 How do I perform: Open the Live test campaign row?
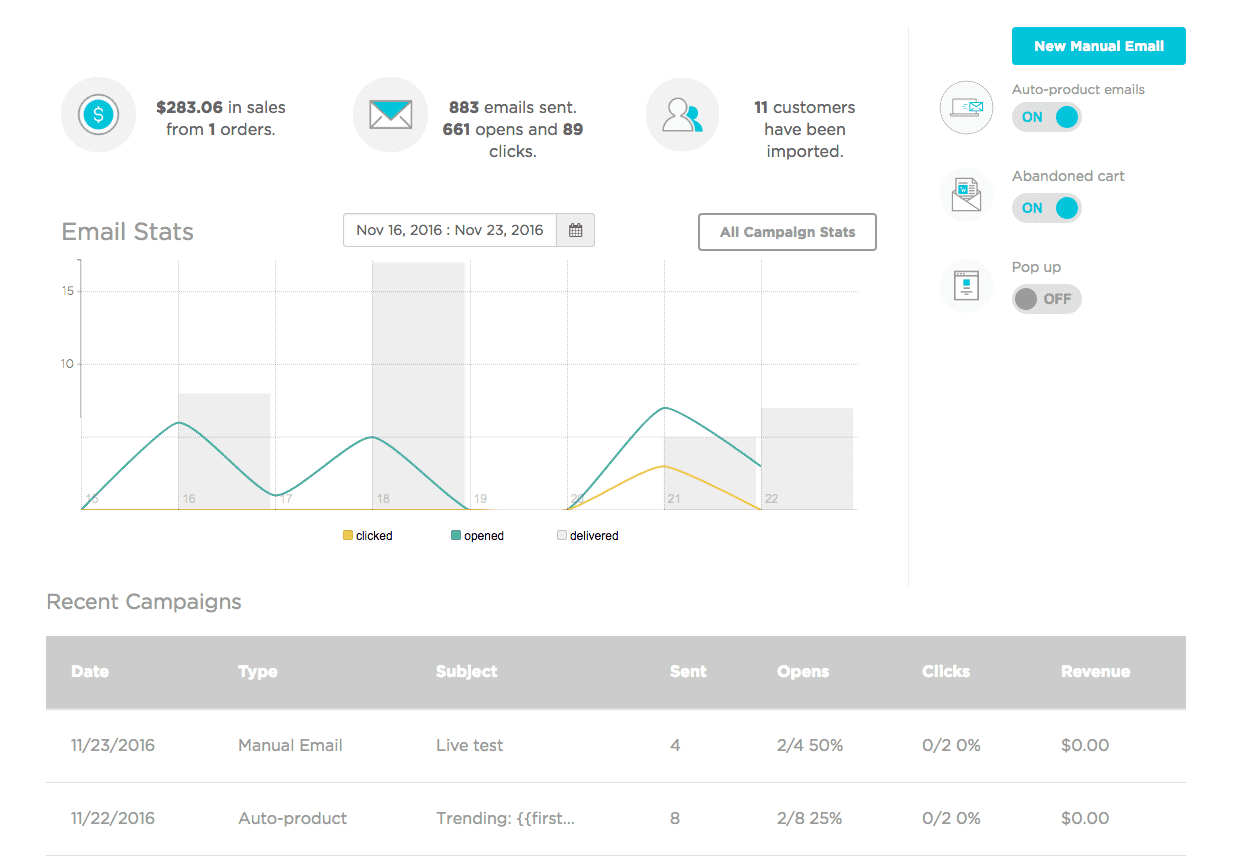(470, 746)
